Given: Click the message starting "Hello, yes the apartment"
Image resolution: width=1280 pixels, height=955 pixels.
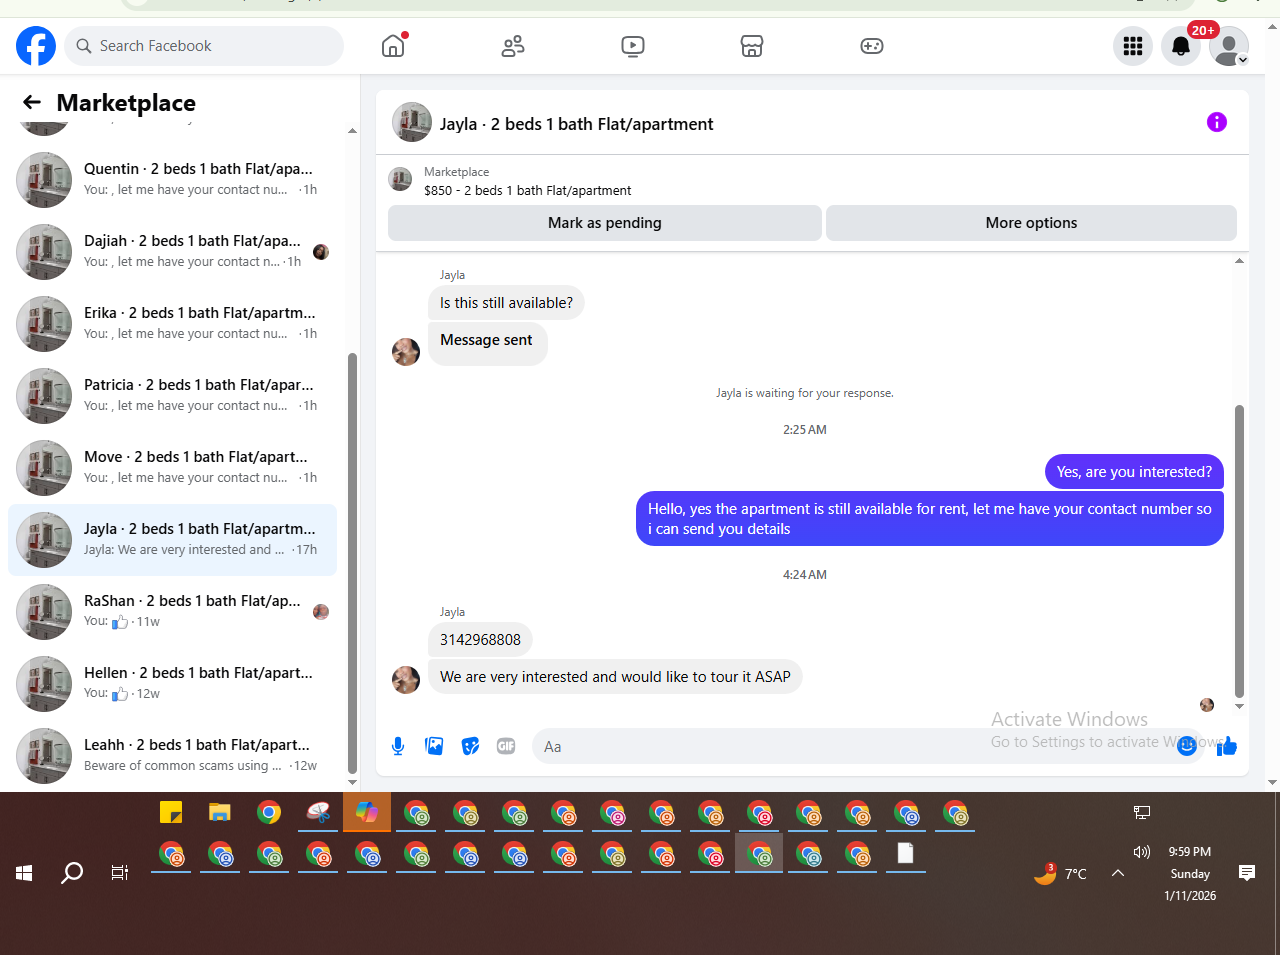Looking at the screenshot, I should [930, 519].
